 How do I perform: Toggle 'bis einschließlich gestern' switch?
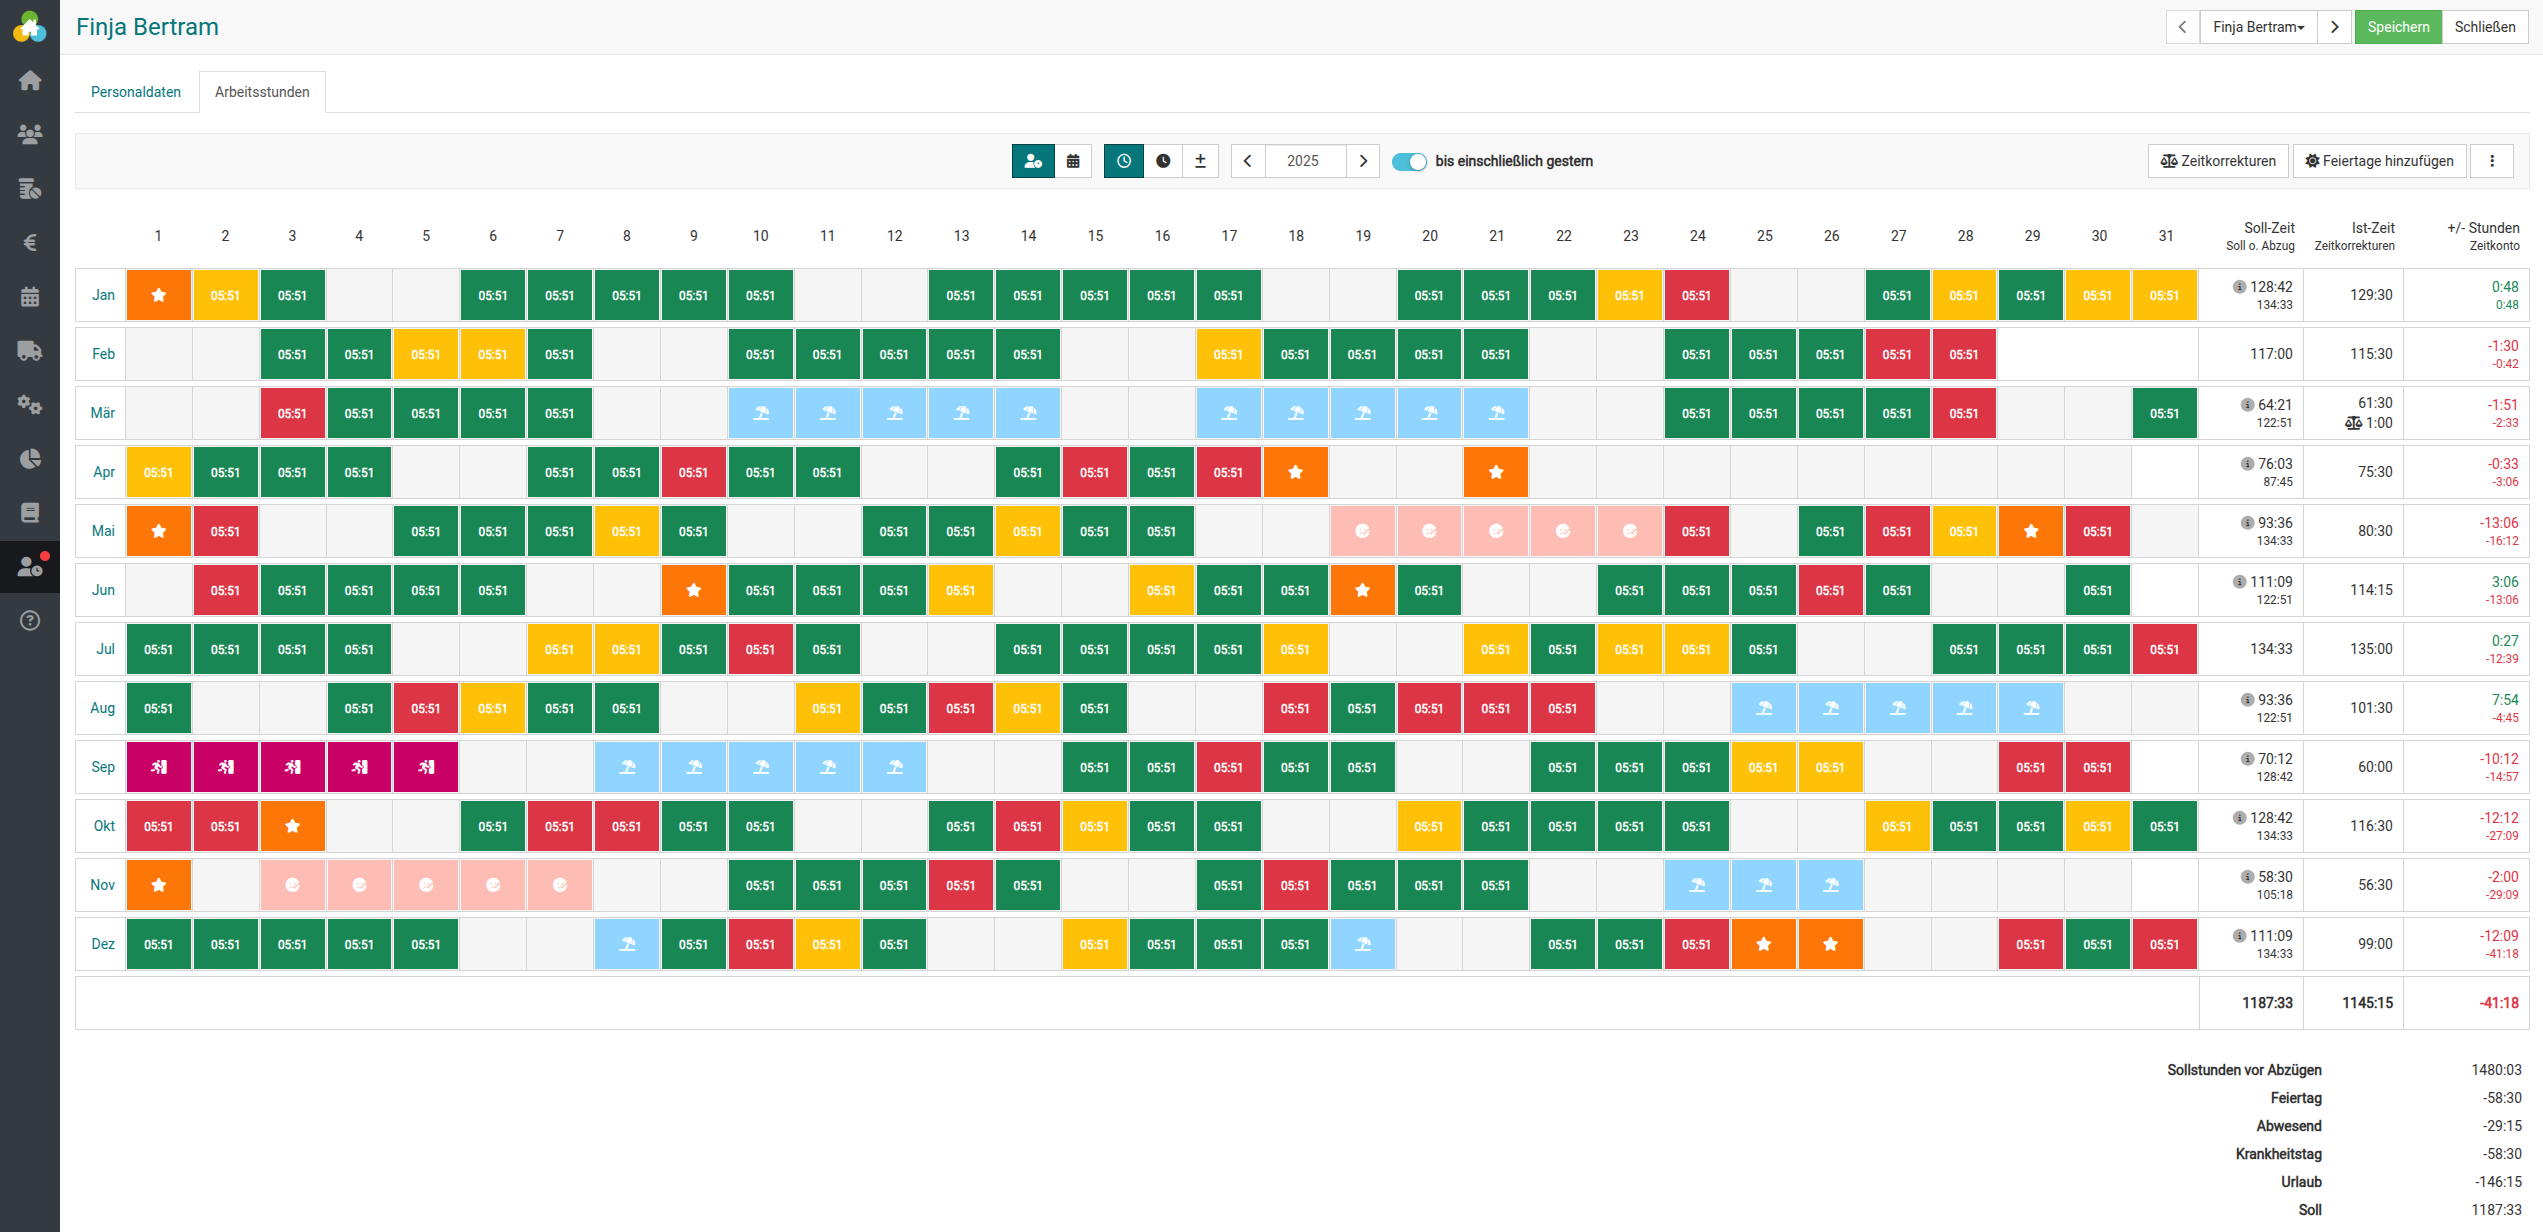tap(1409, 162)
